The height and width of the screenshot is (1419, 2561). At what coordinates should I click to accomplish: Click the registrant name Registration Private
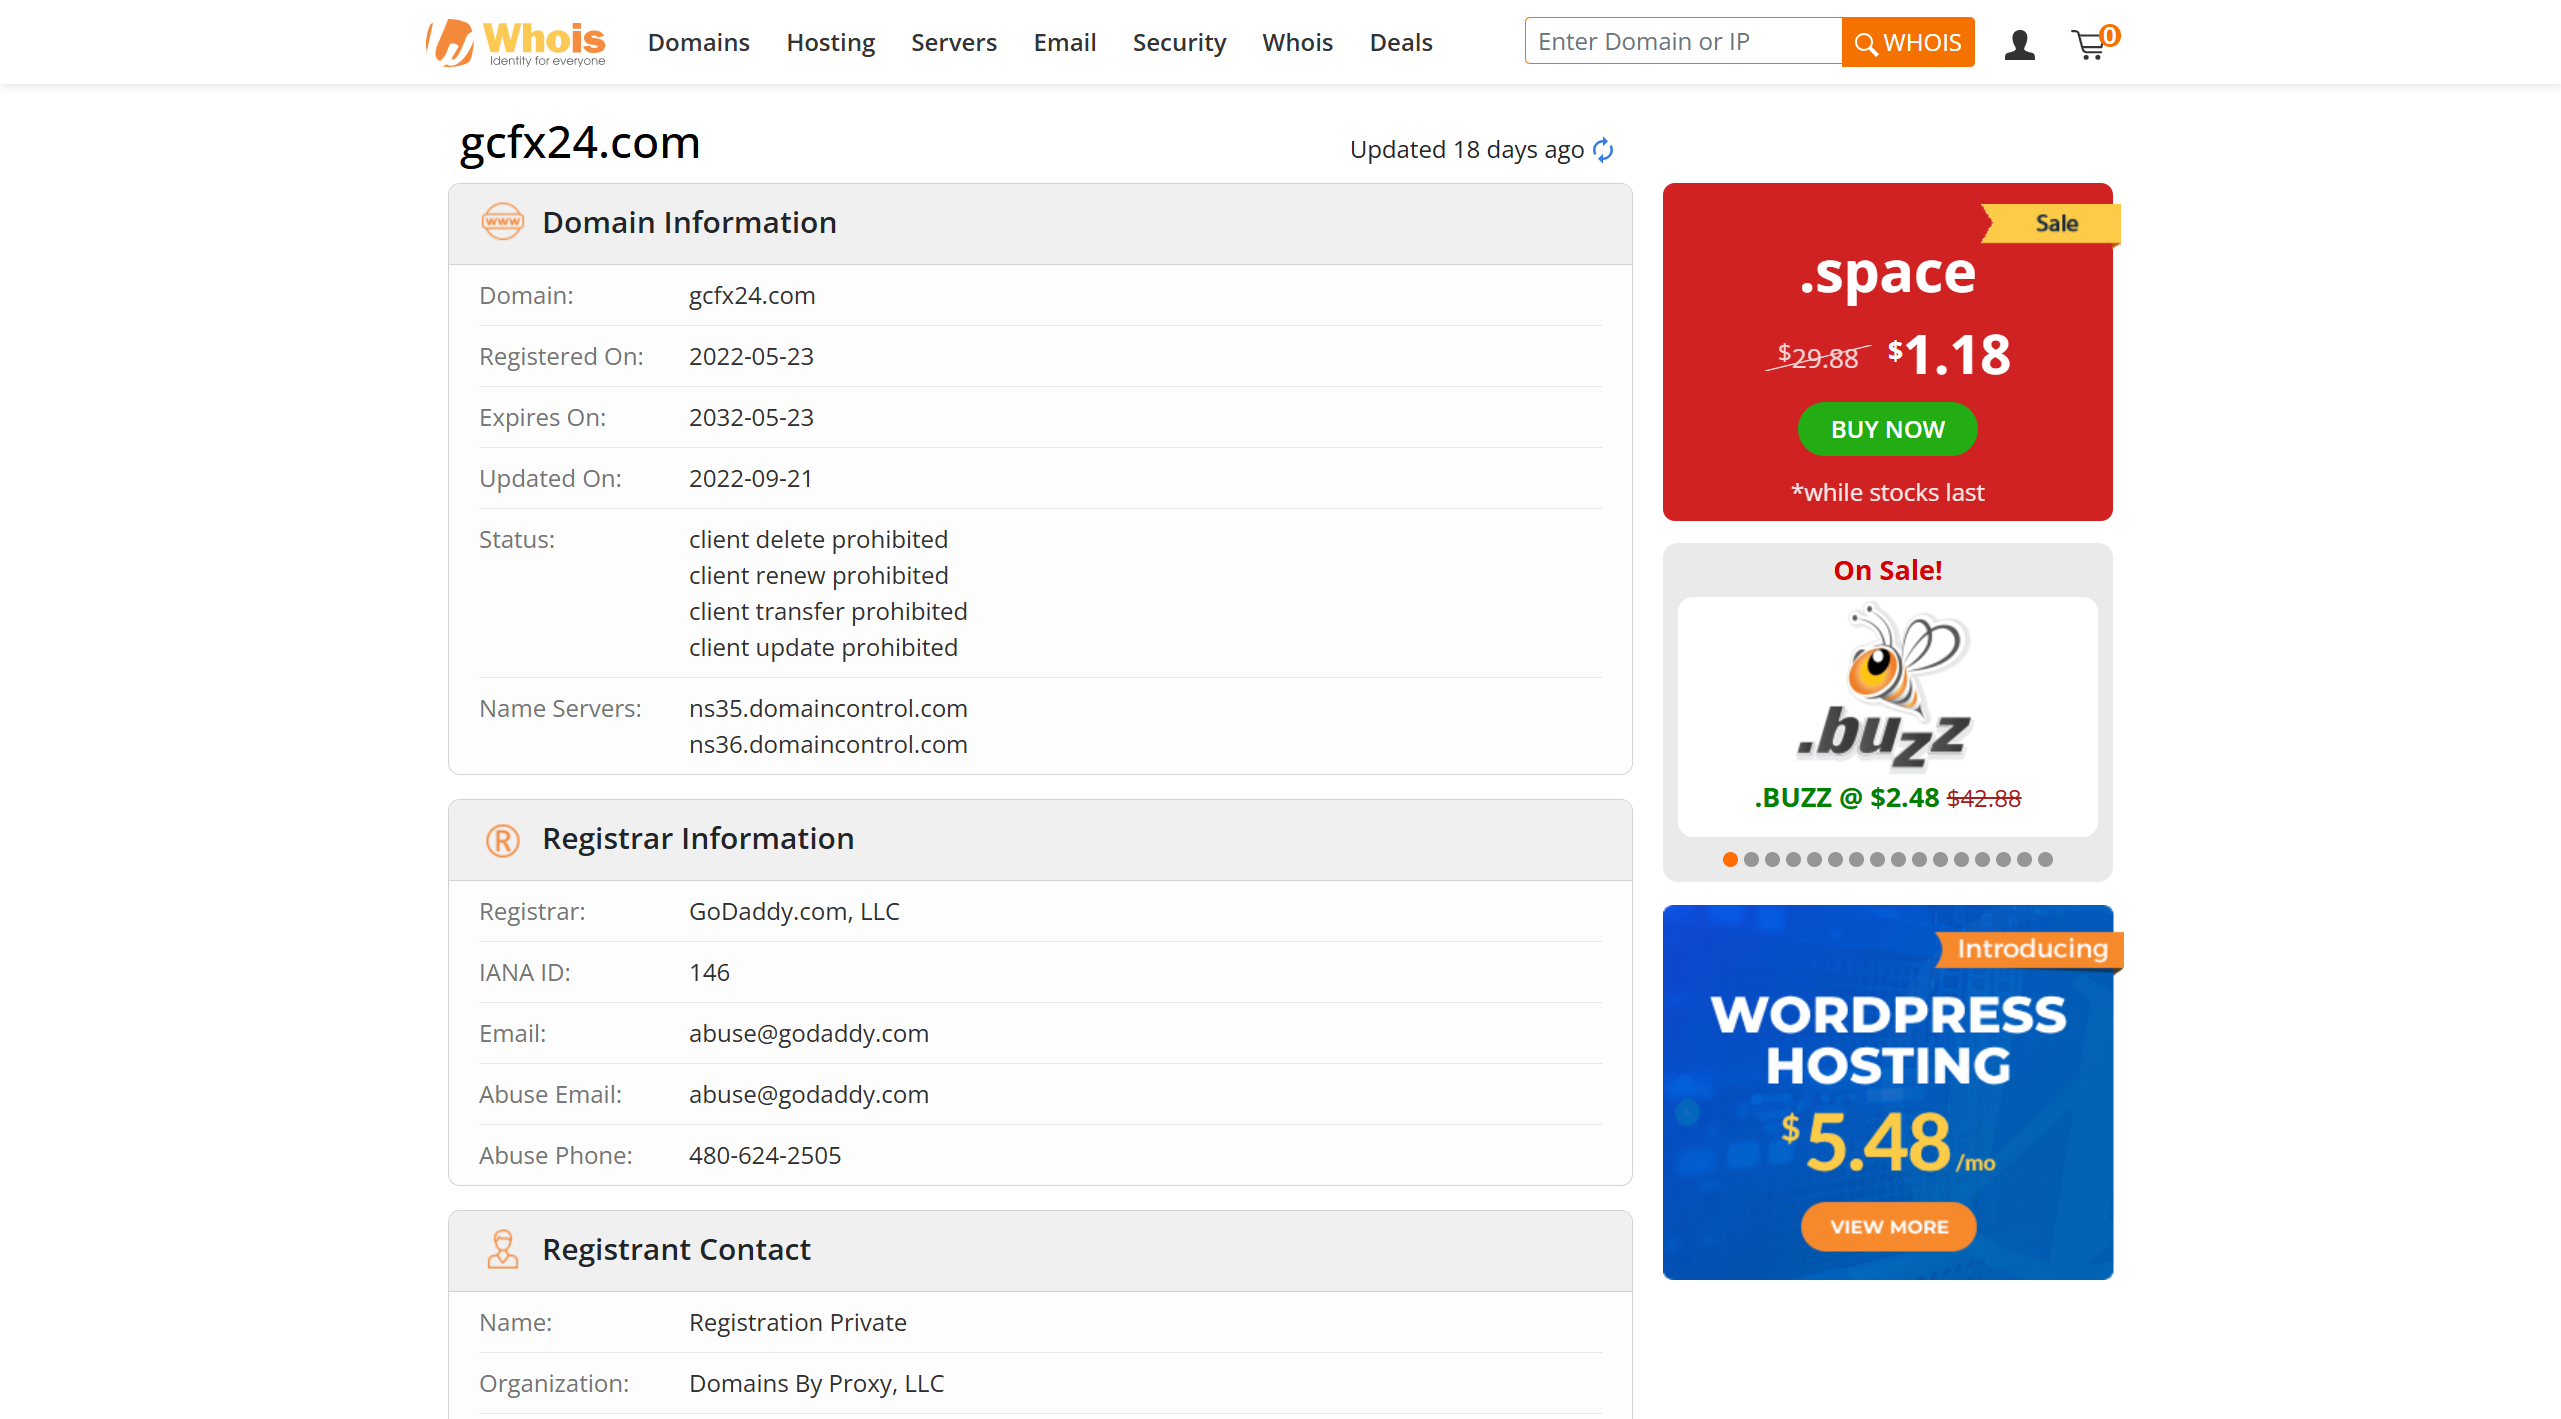point(797,1322)
